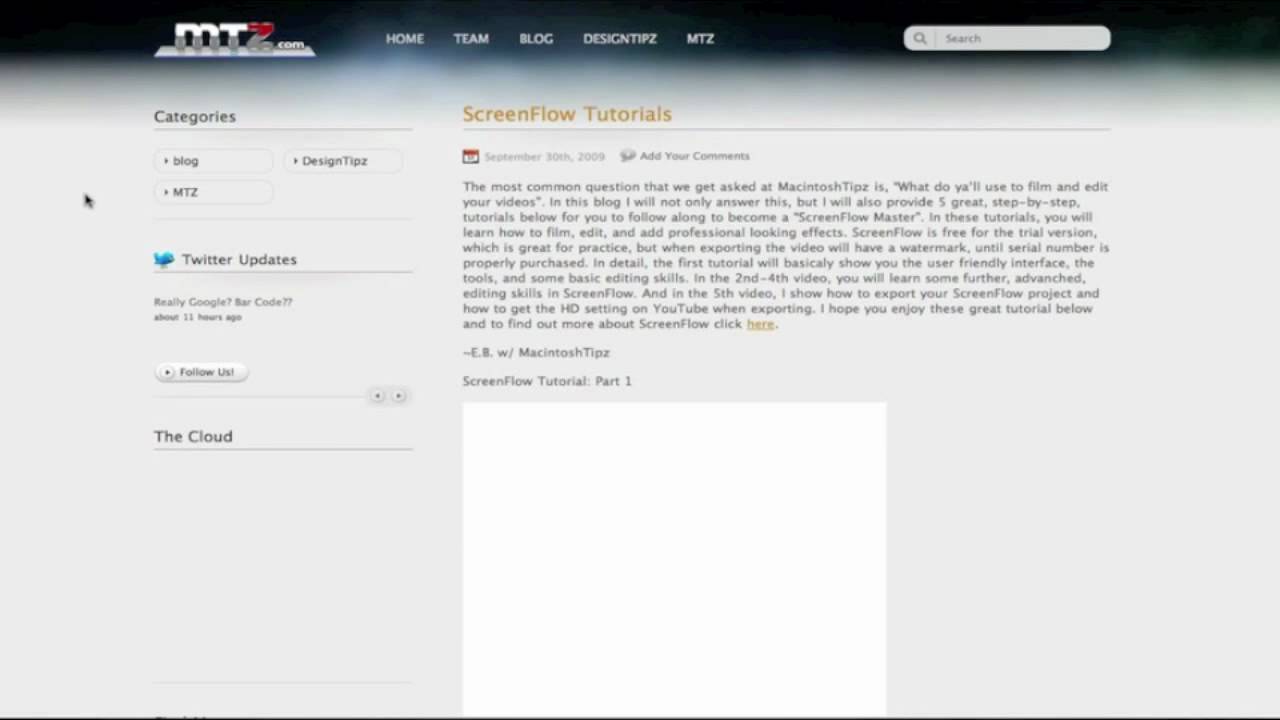Screen dimensions: 1280x720
Task: Open the MTZ navigation item
Action: (x=700, y=39)
